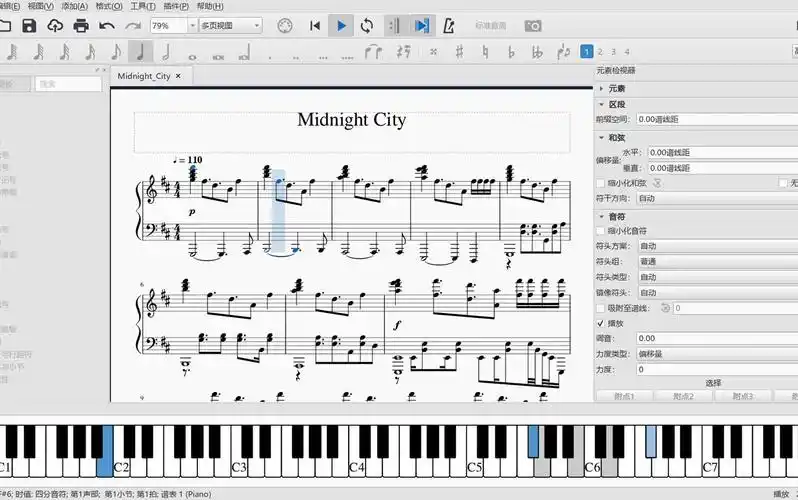This screenshot has width=798, height=500.
Task: Open the 格式(O) menu
Action: [109, 6]
